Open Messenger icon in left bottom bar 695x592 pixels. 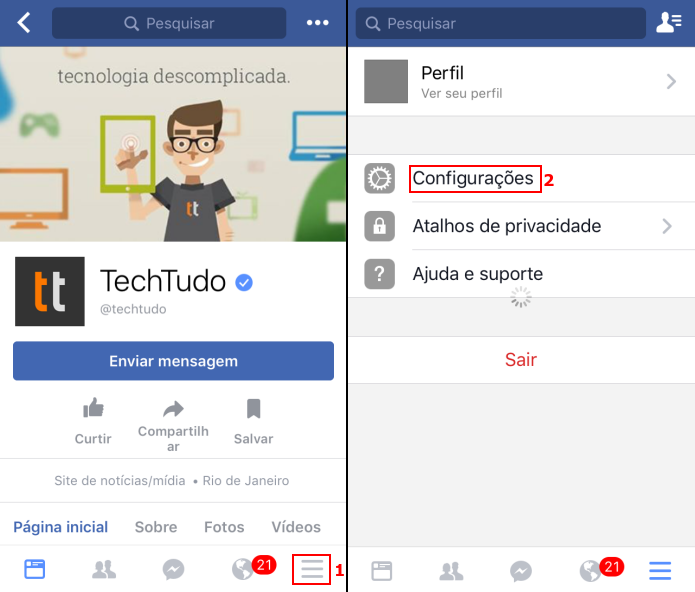173,569
